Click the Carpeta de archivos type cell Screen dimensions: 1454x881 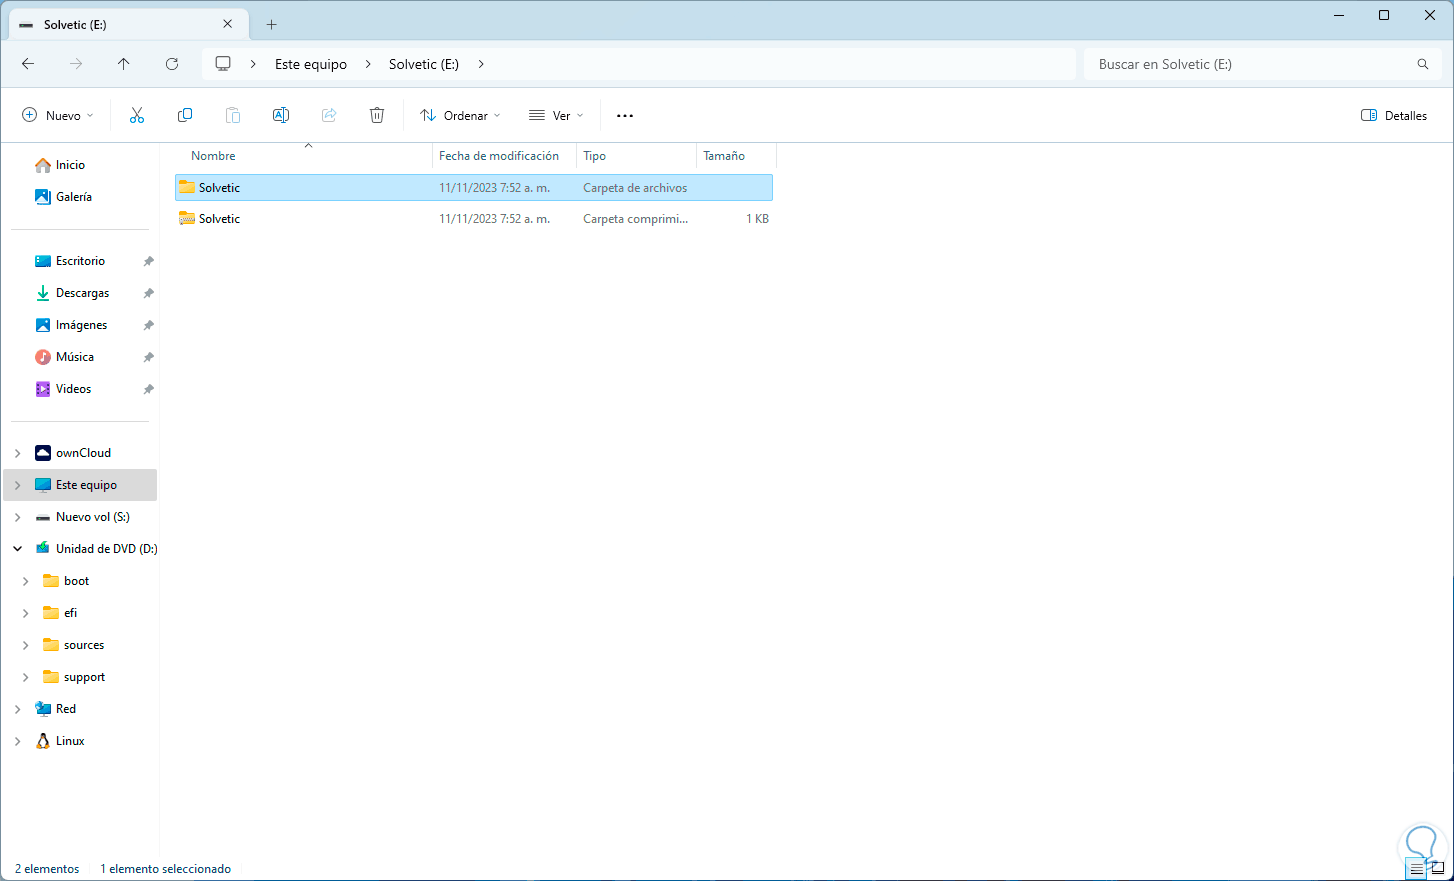(x=635, y=188)
